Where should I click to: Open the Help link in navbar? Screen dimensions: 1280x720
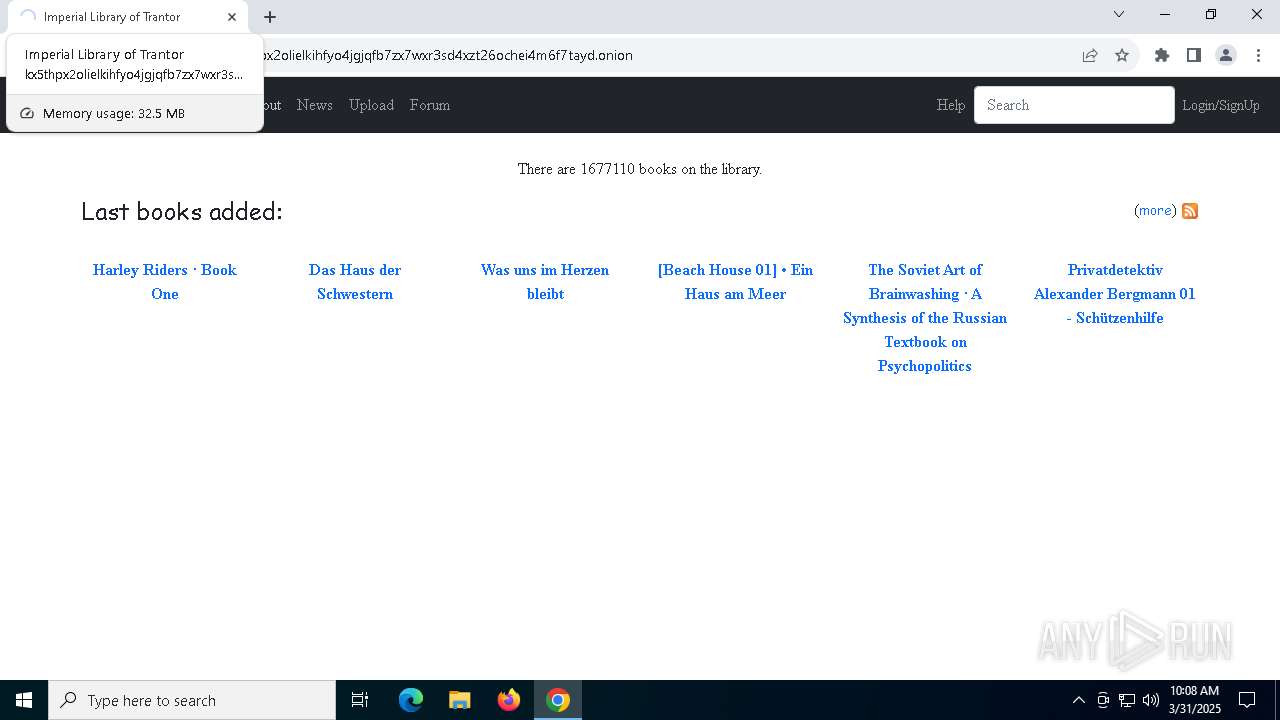pyautogui.click(x=950, y=105)
